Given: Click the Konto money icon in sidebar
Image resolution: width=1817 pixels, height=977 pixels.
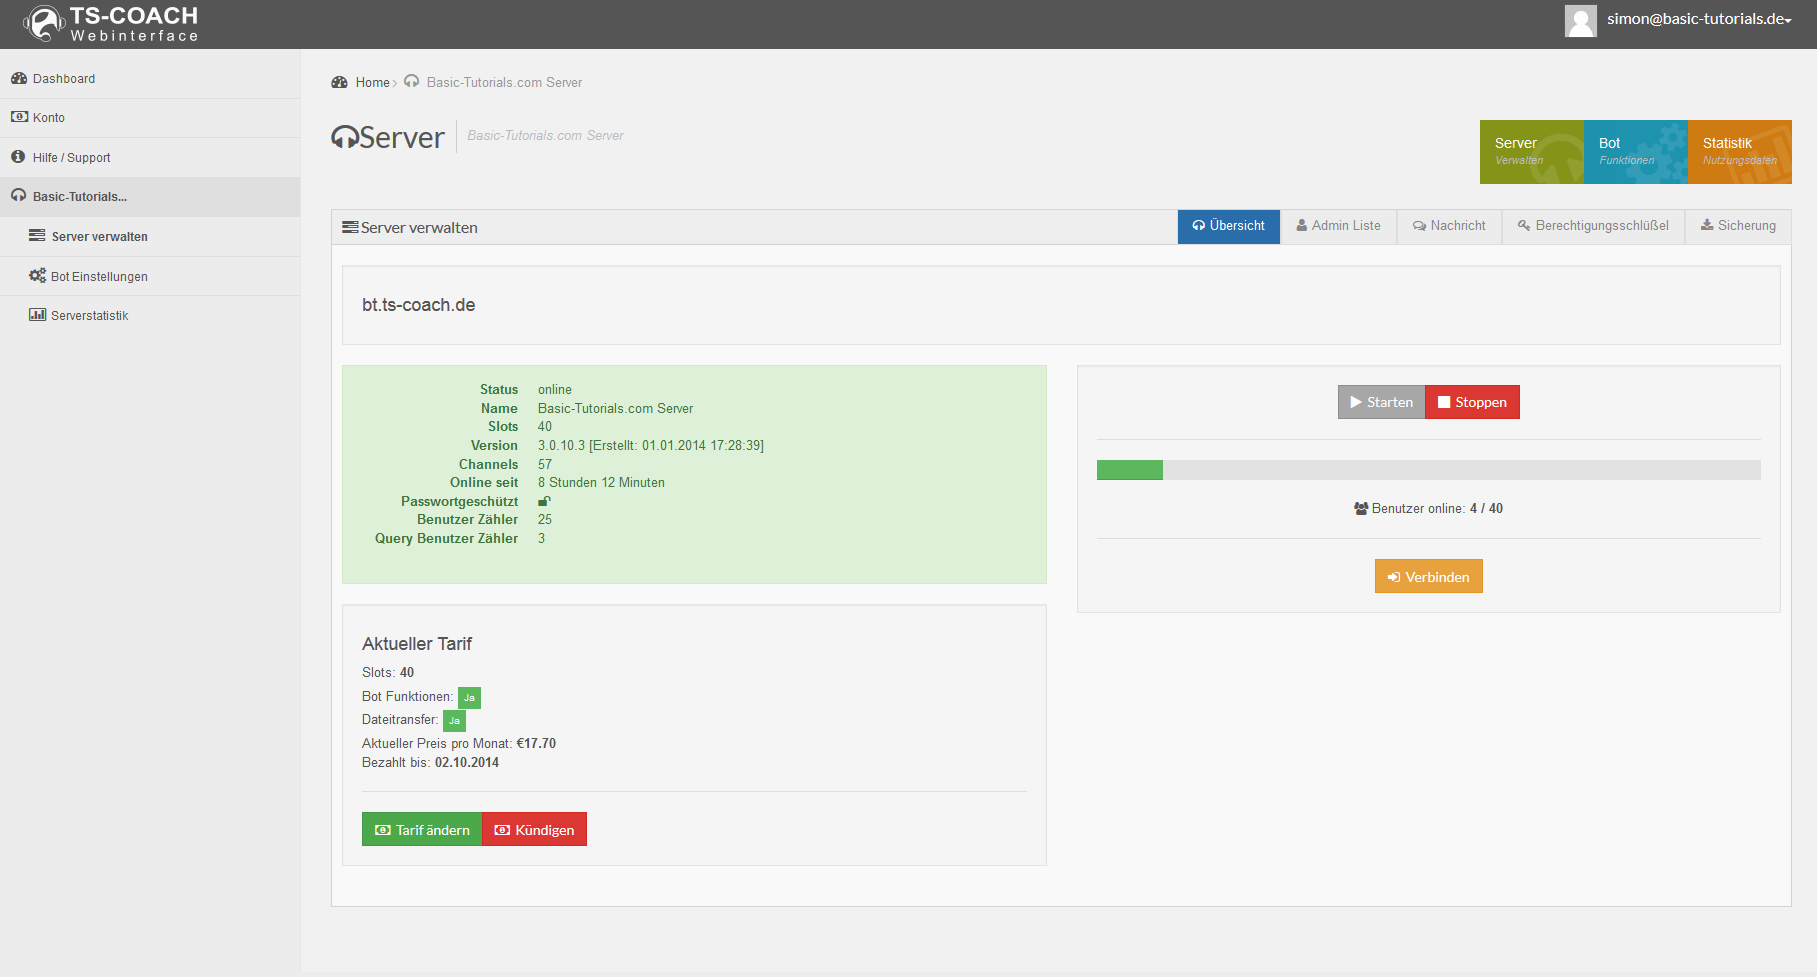Looking at the screenshot, I should (x=19, y=117).
